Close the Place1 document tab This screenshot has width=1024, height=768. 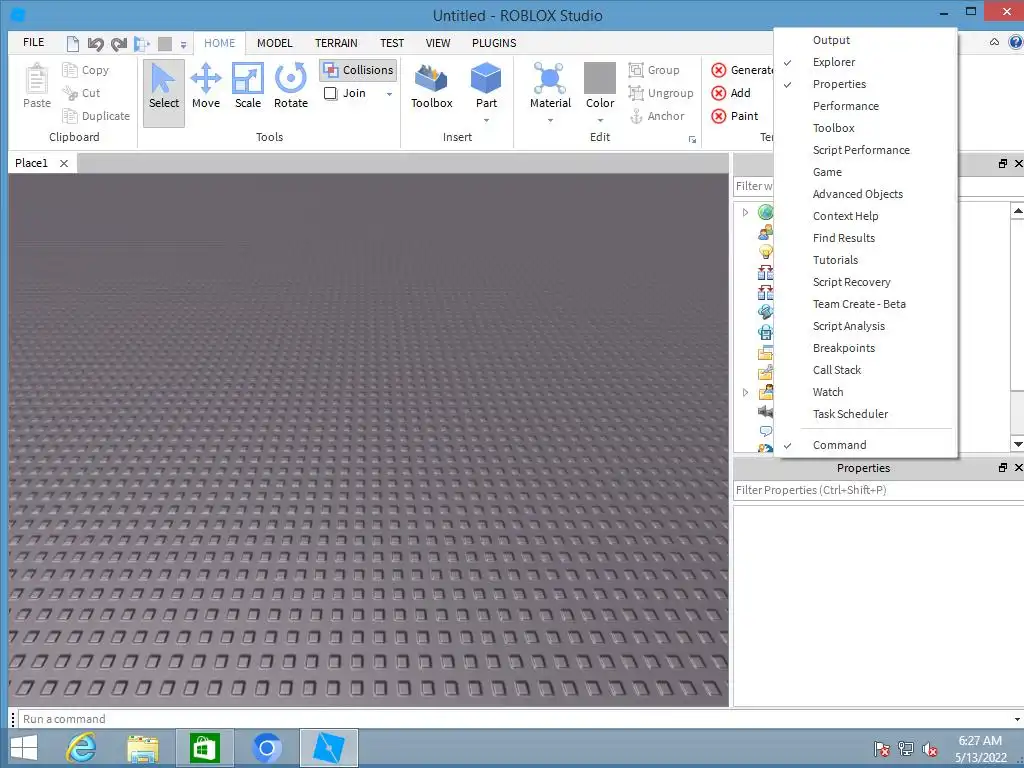[64, 163]
